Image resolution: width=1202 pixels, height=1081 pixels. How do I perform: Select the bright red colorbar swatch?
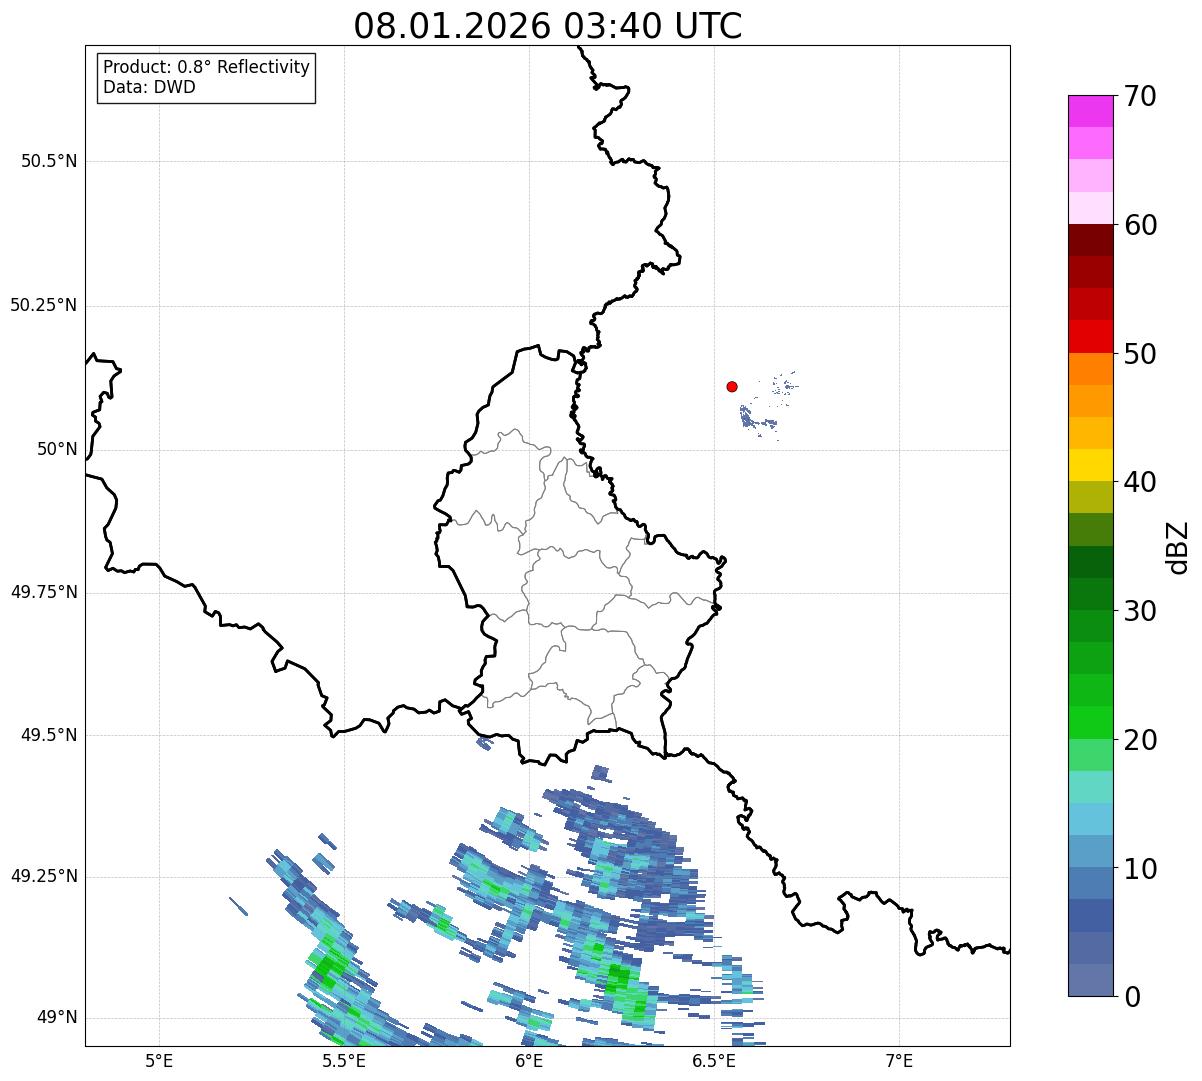[1090, 336]
